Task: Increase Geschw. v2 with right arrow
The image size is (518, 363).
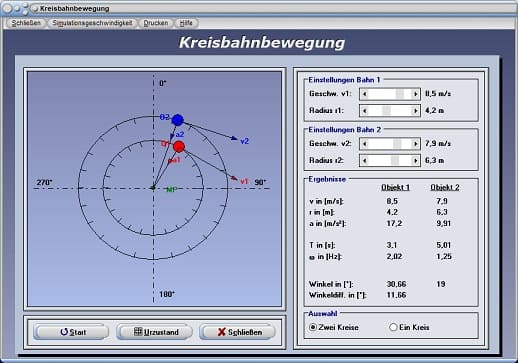Action: coord(415,144)
